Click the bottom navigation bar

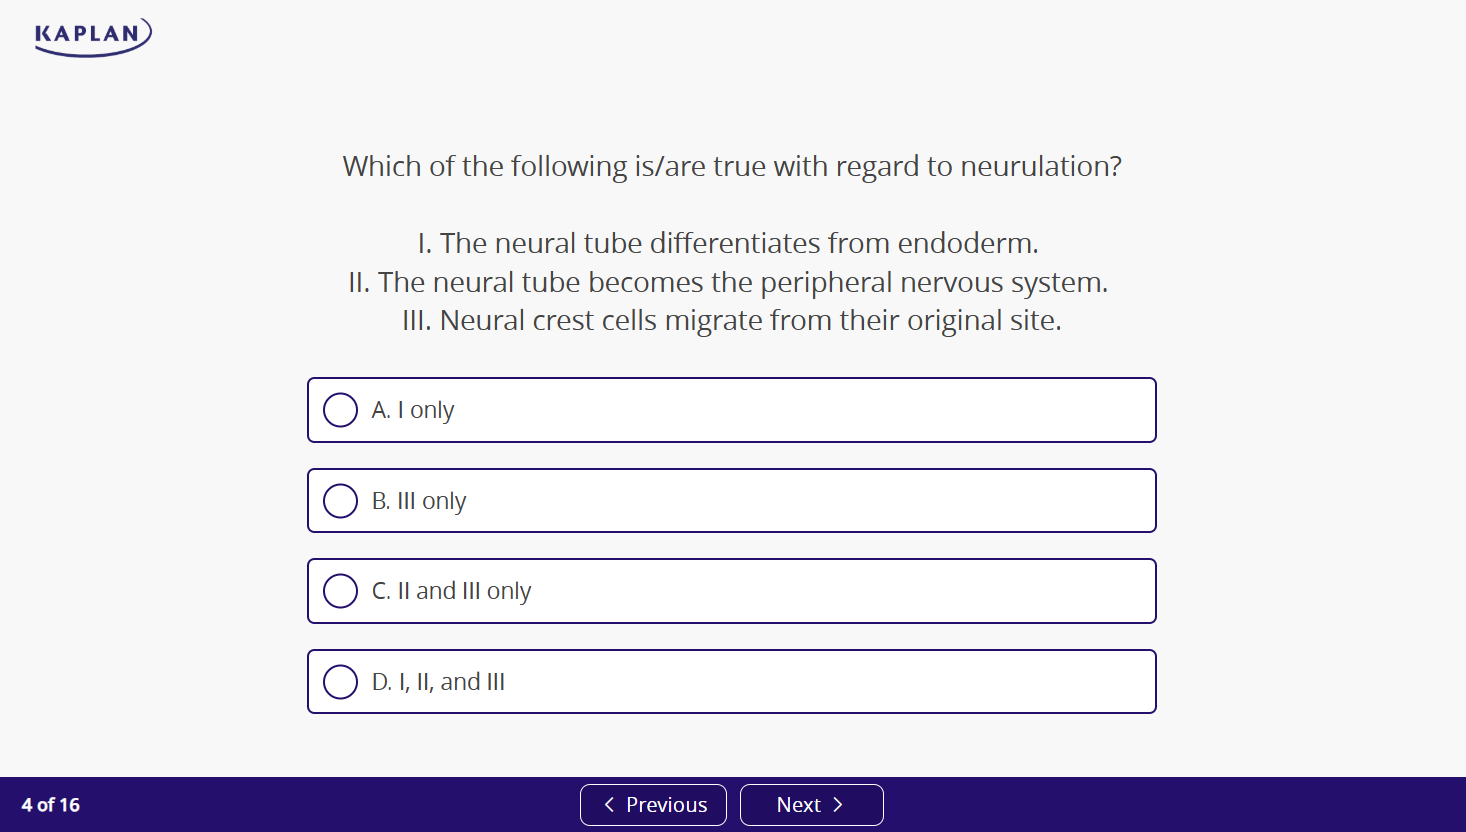[300, 804]
